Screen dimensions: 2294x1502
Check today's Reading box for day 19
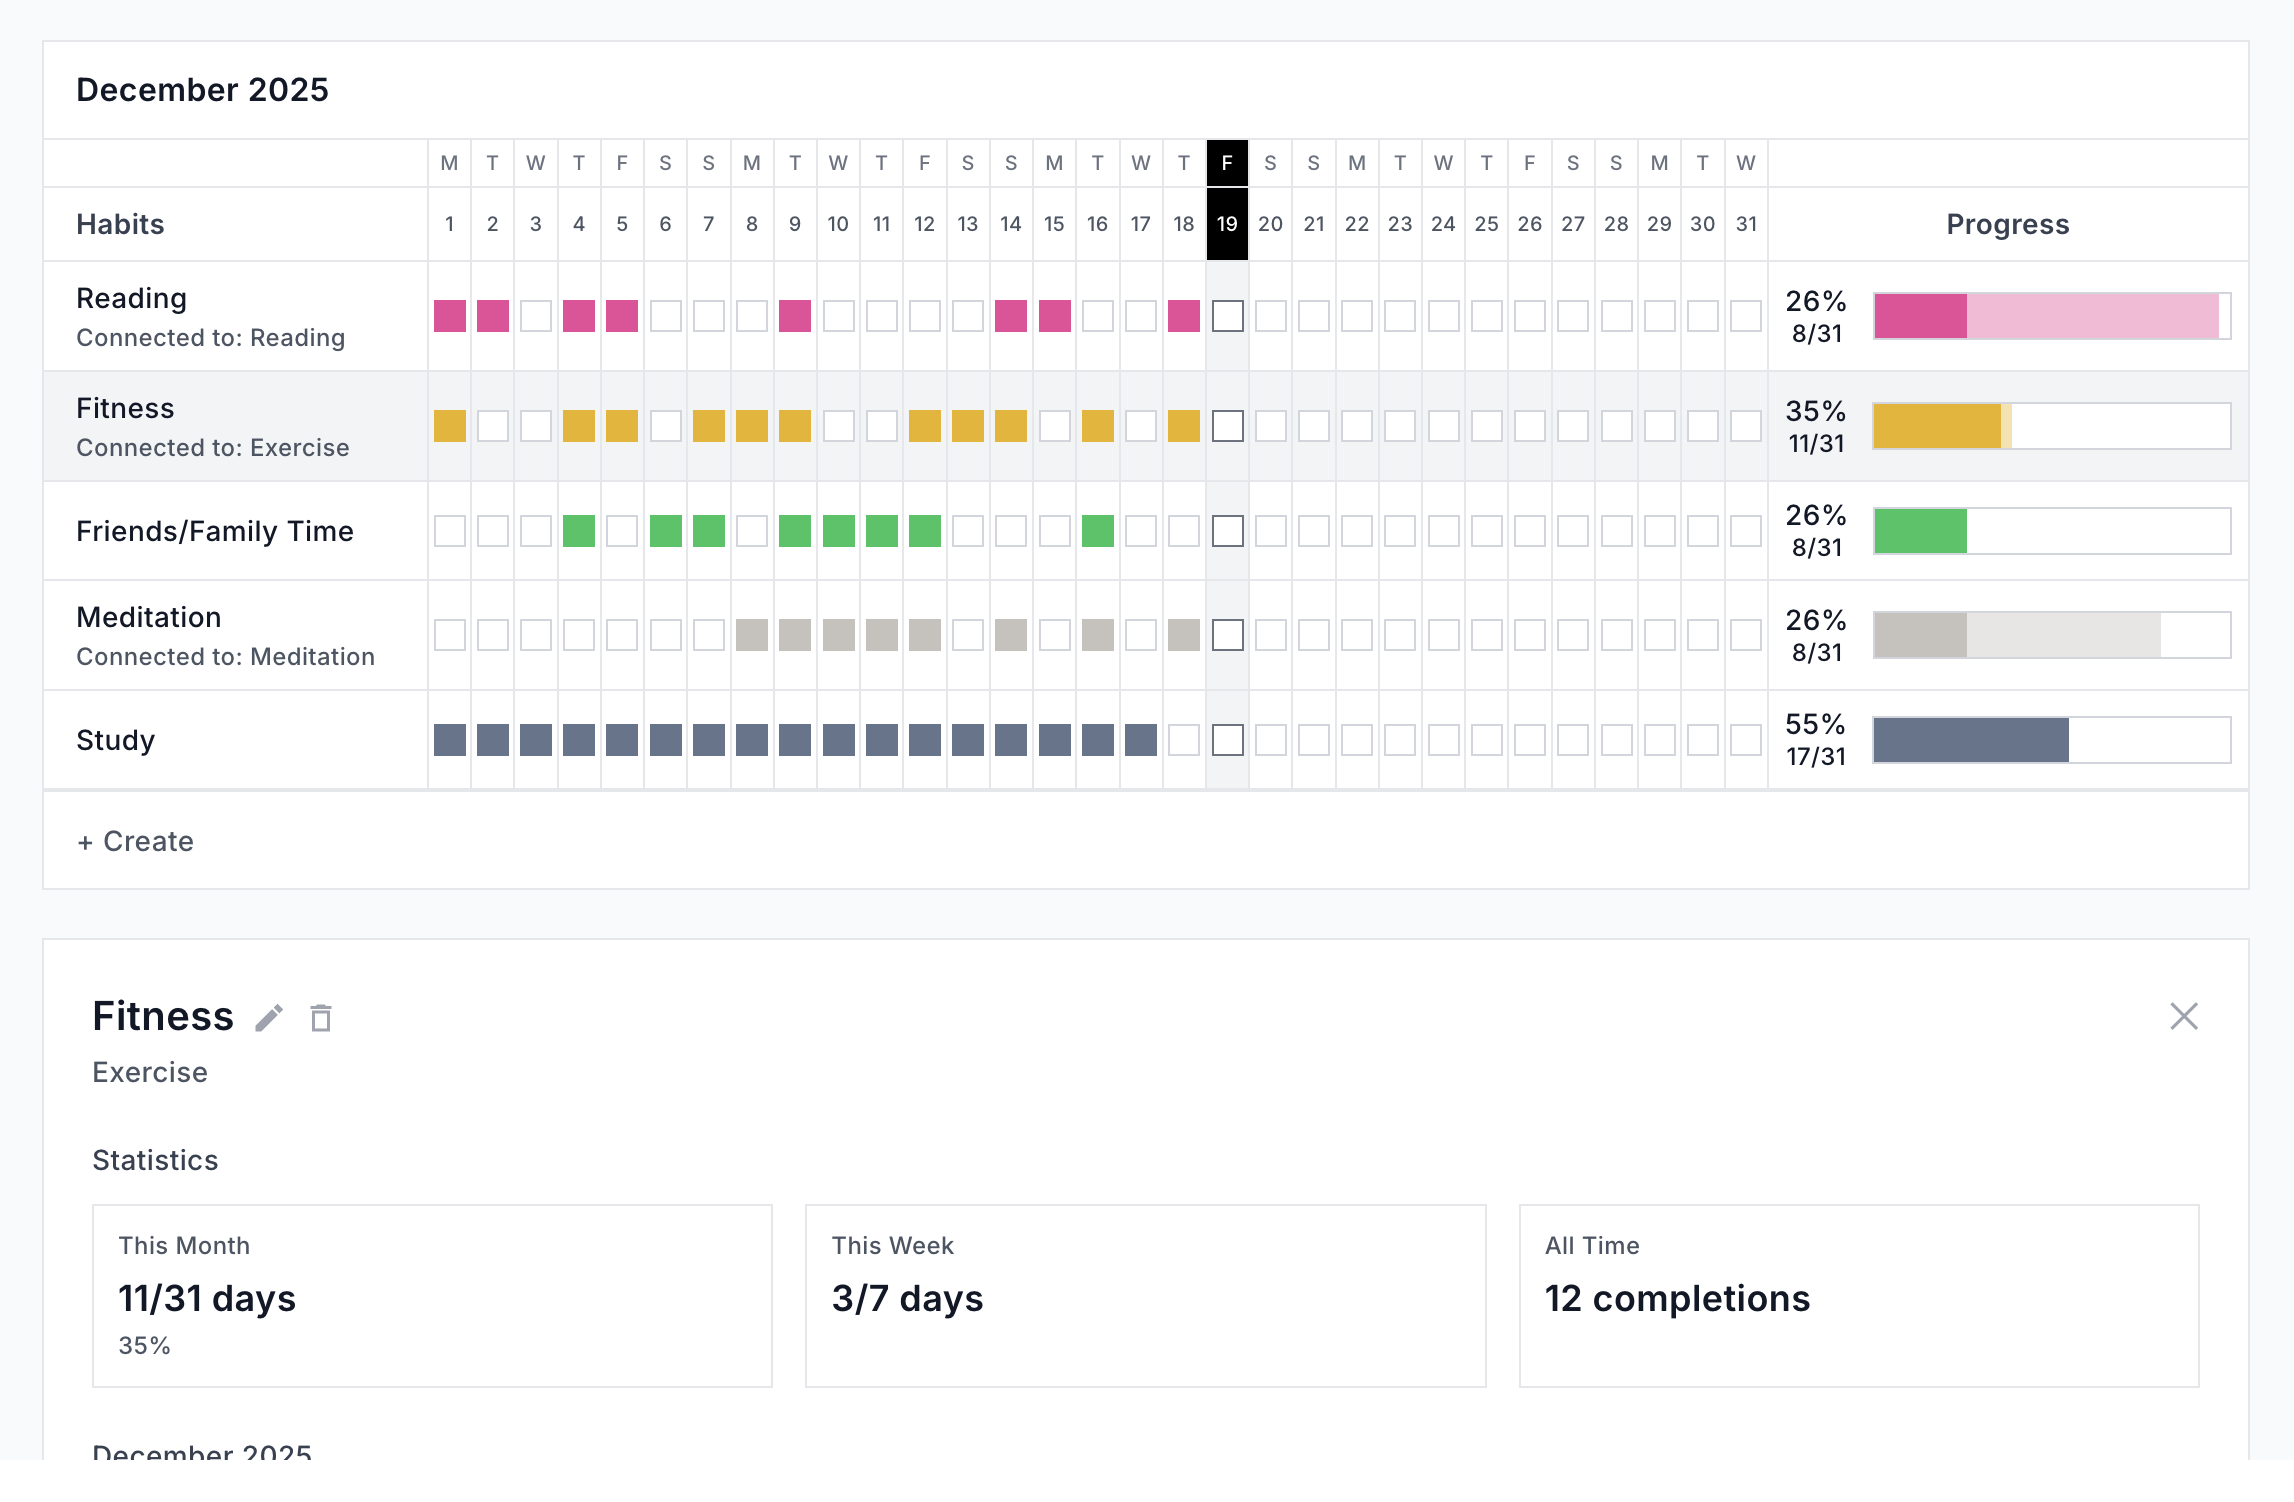tap(1227, 316)
